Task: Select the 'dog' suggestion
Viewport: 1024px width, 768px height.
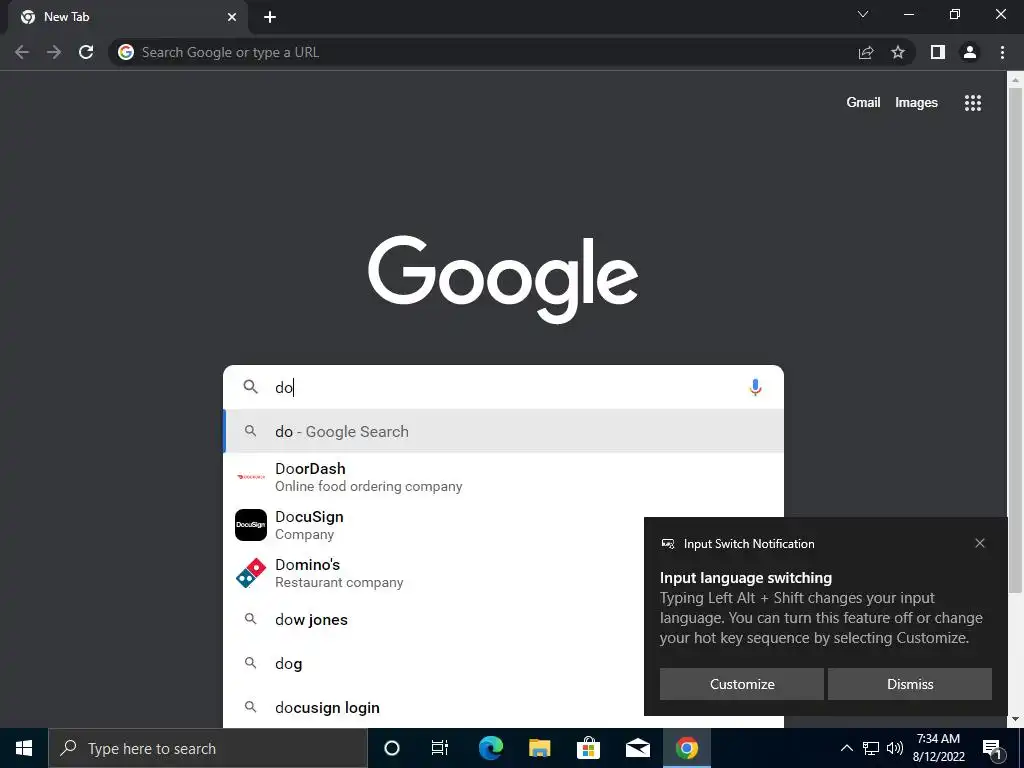Action: [288, 664]
